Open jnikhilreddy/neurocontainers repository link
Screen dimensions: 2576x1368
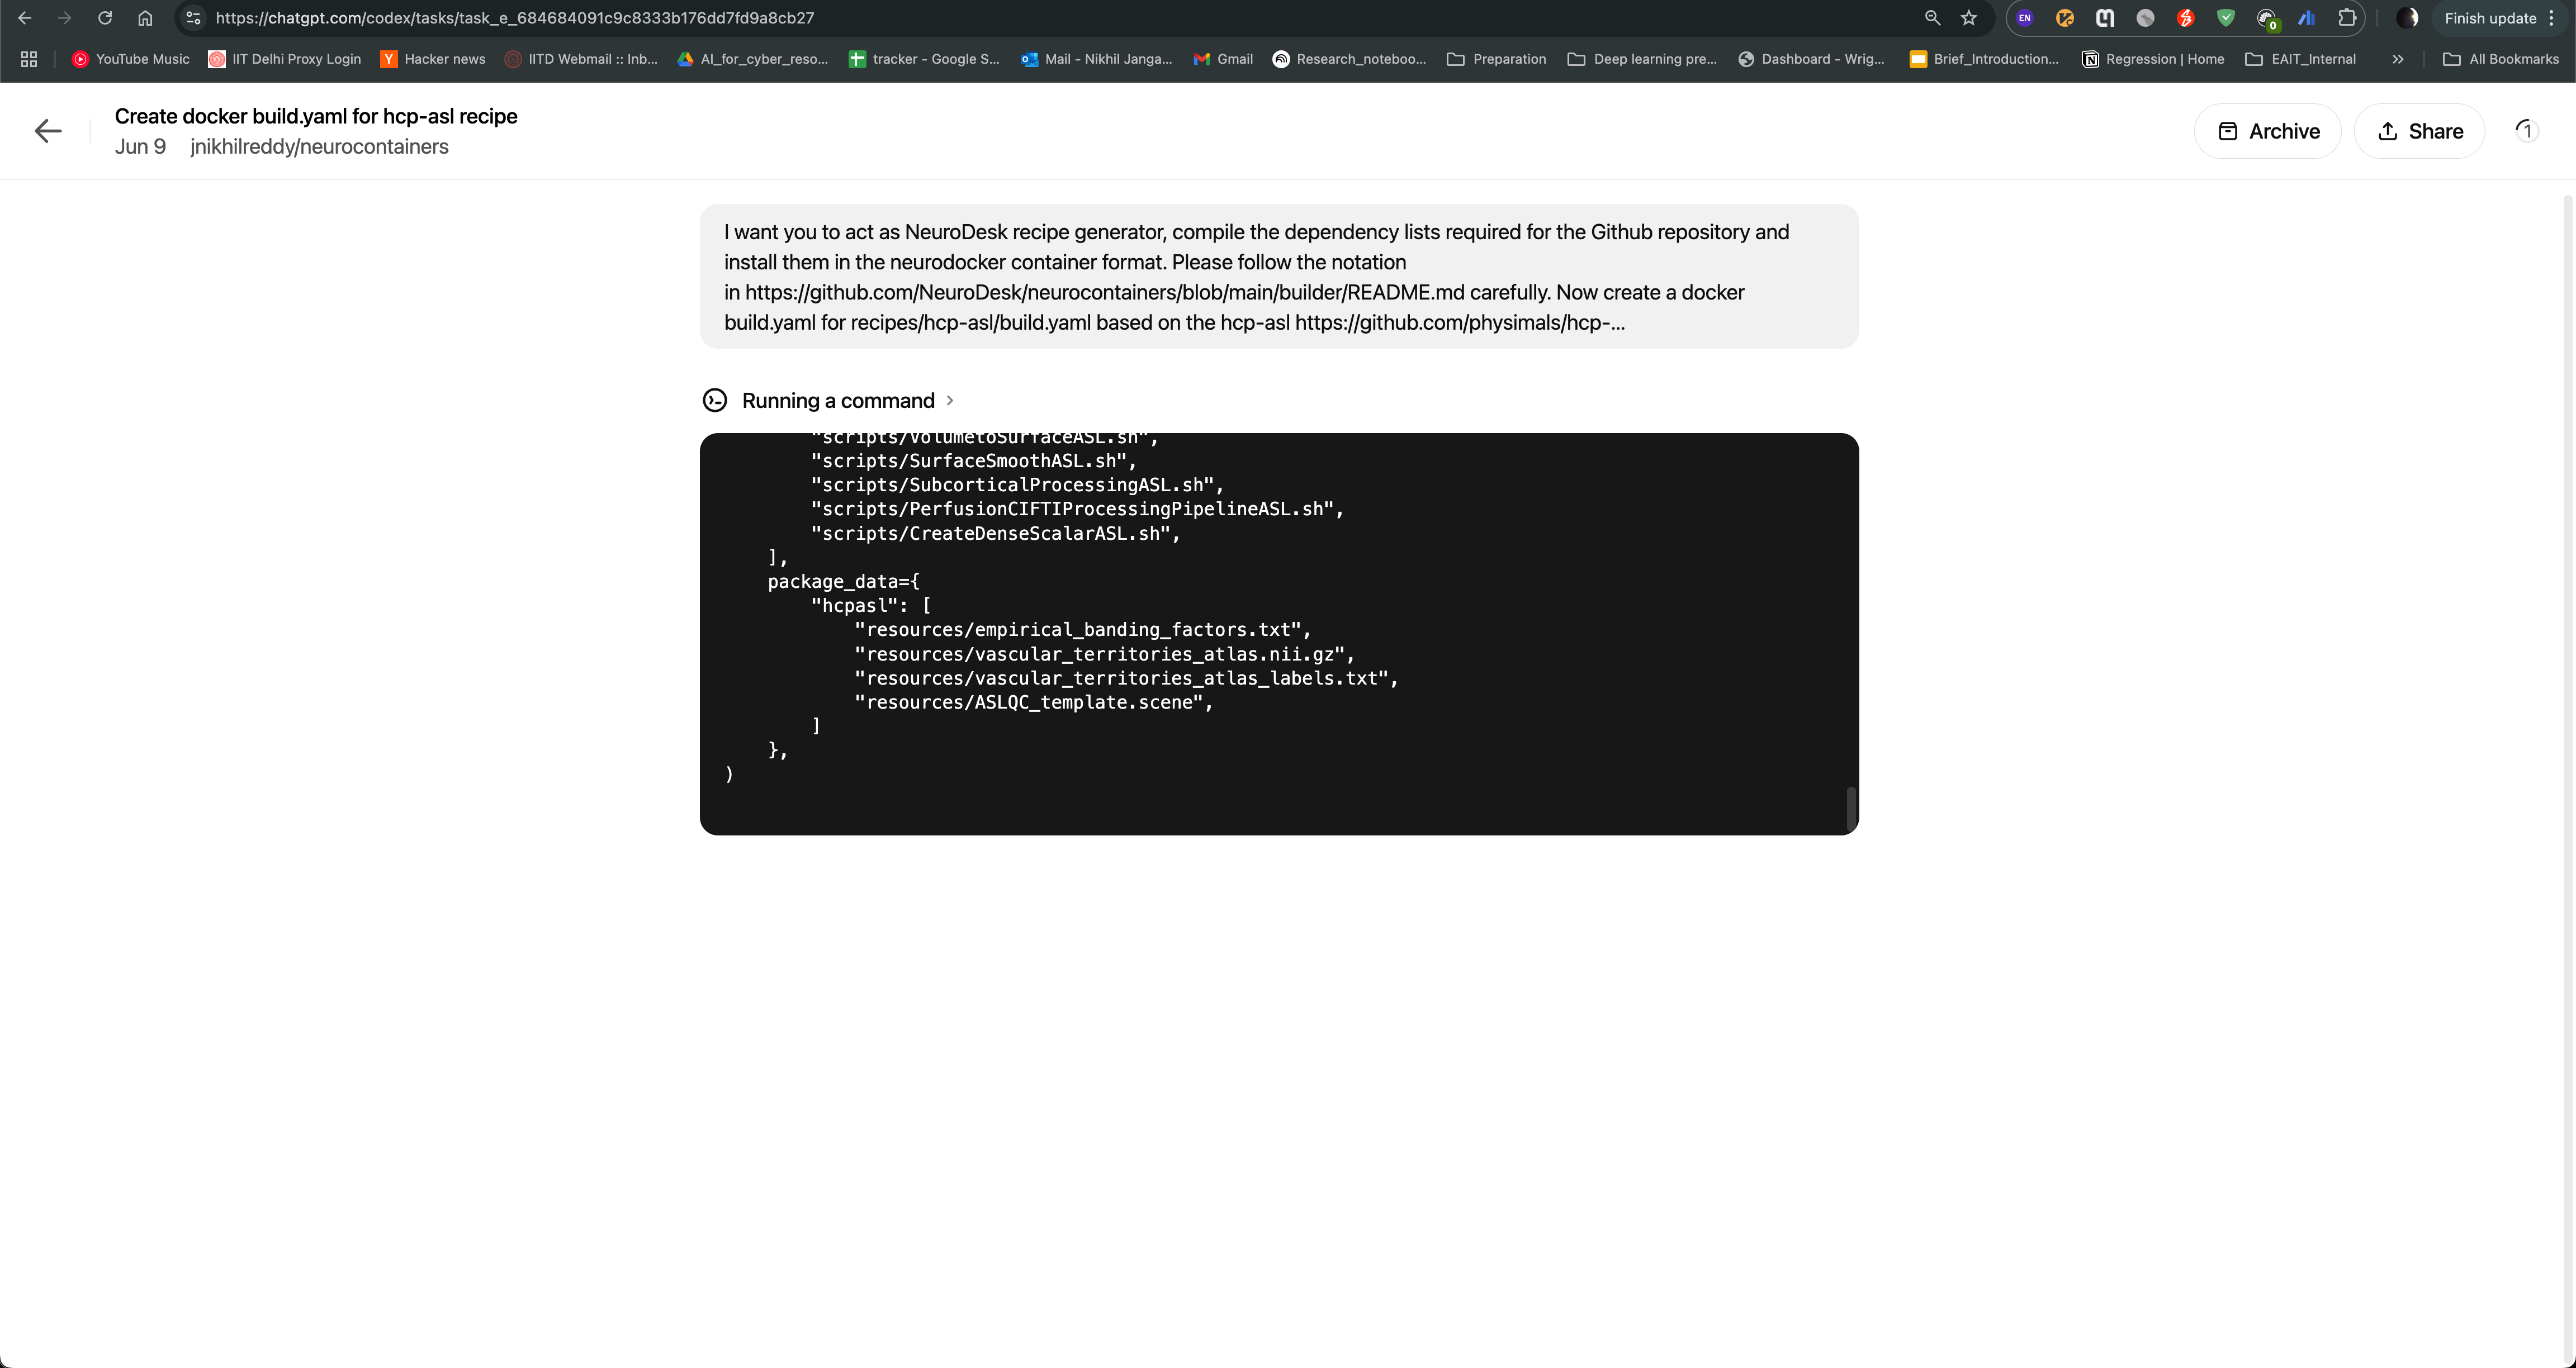pos(319,147)
